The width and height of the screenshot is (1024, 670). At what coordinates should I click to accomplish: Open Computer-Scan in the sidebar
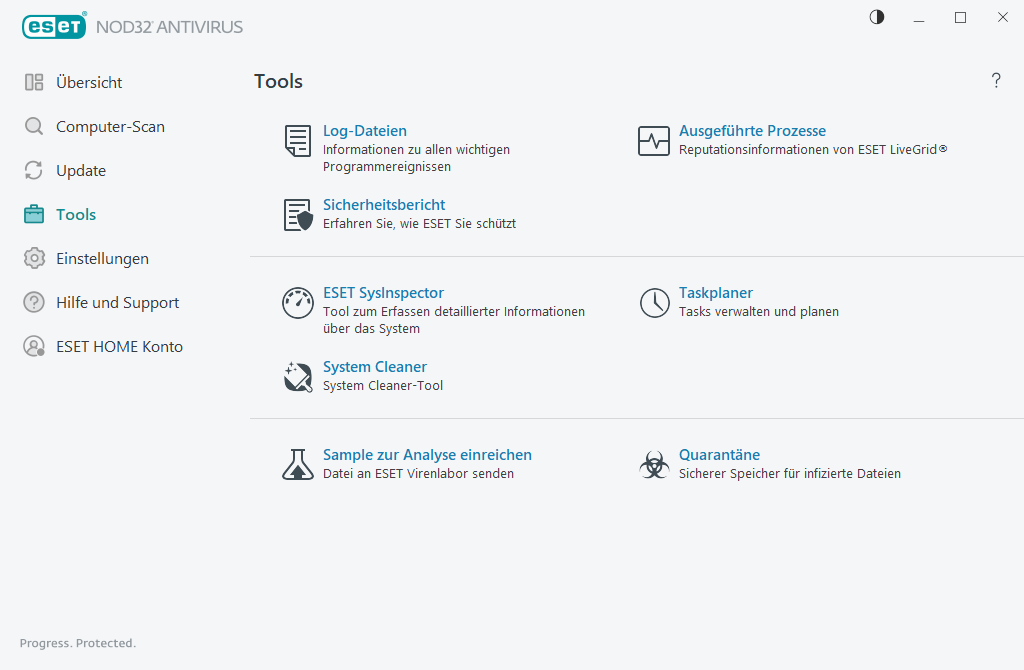(x=110, y=127)
